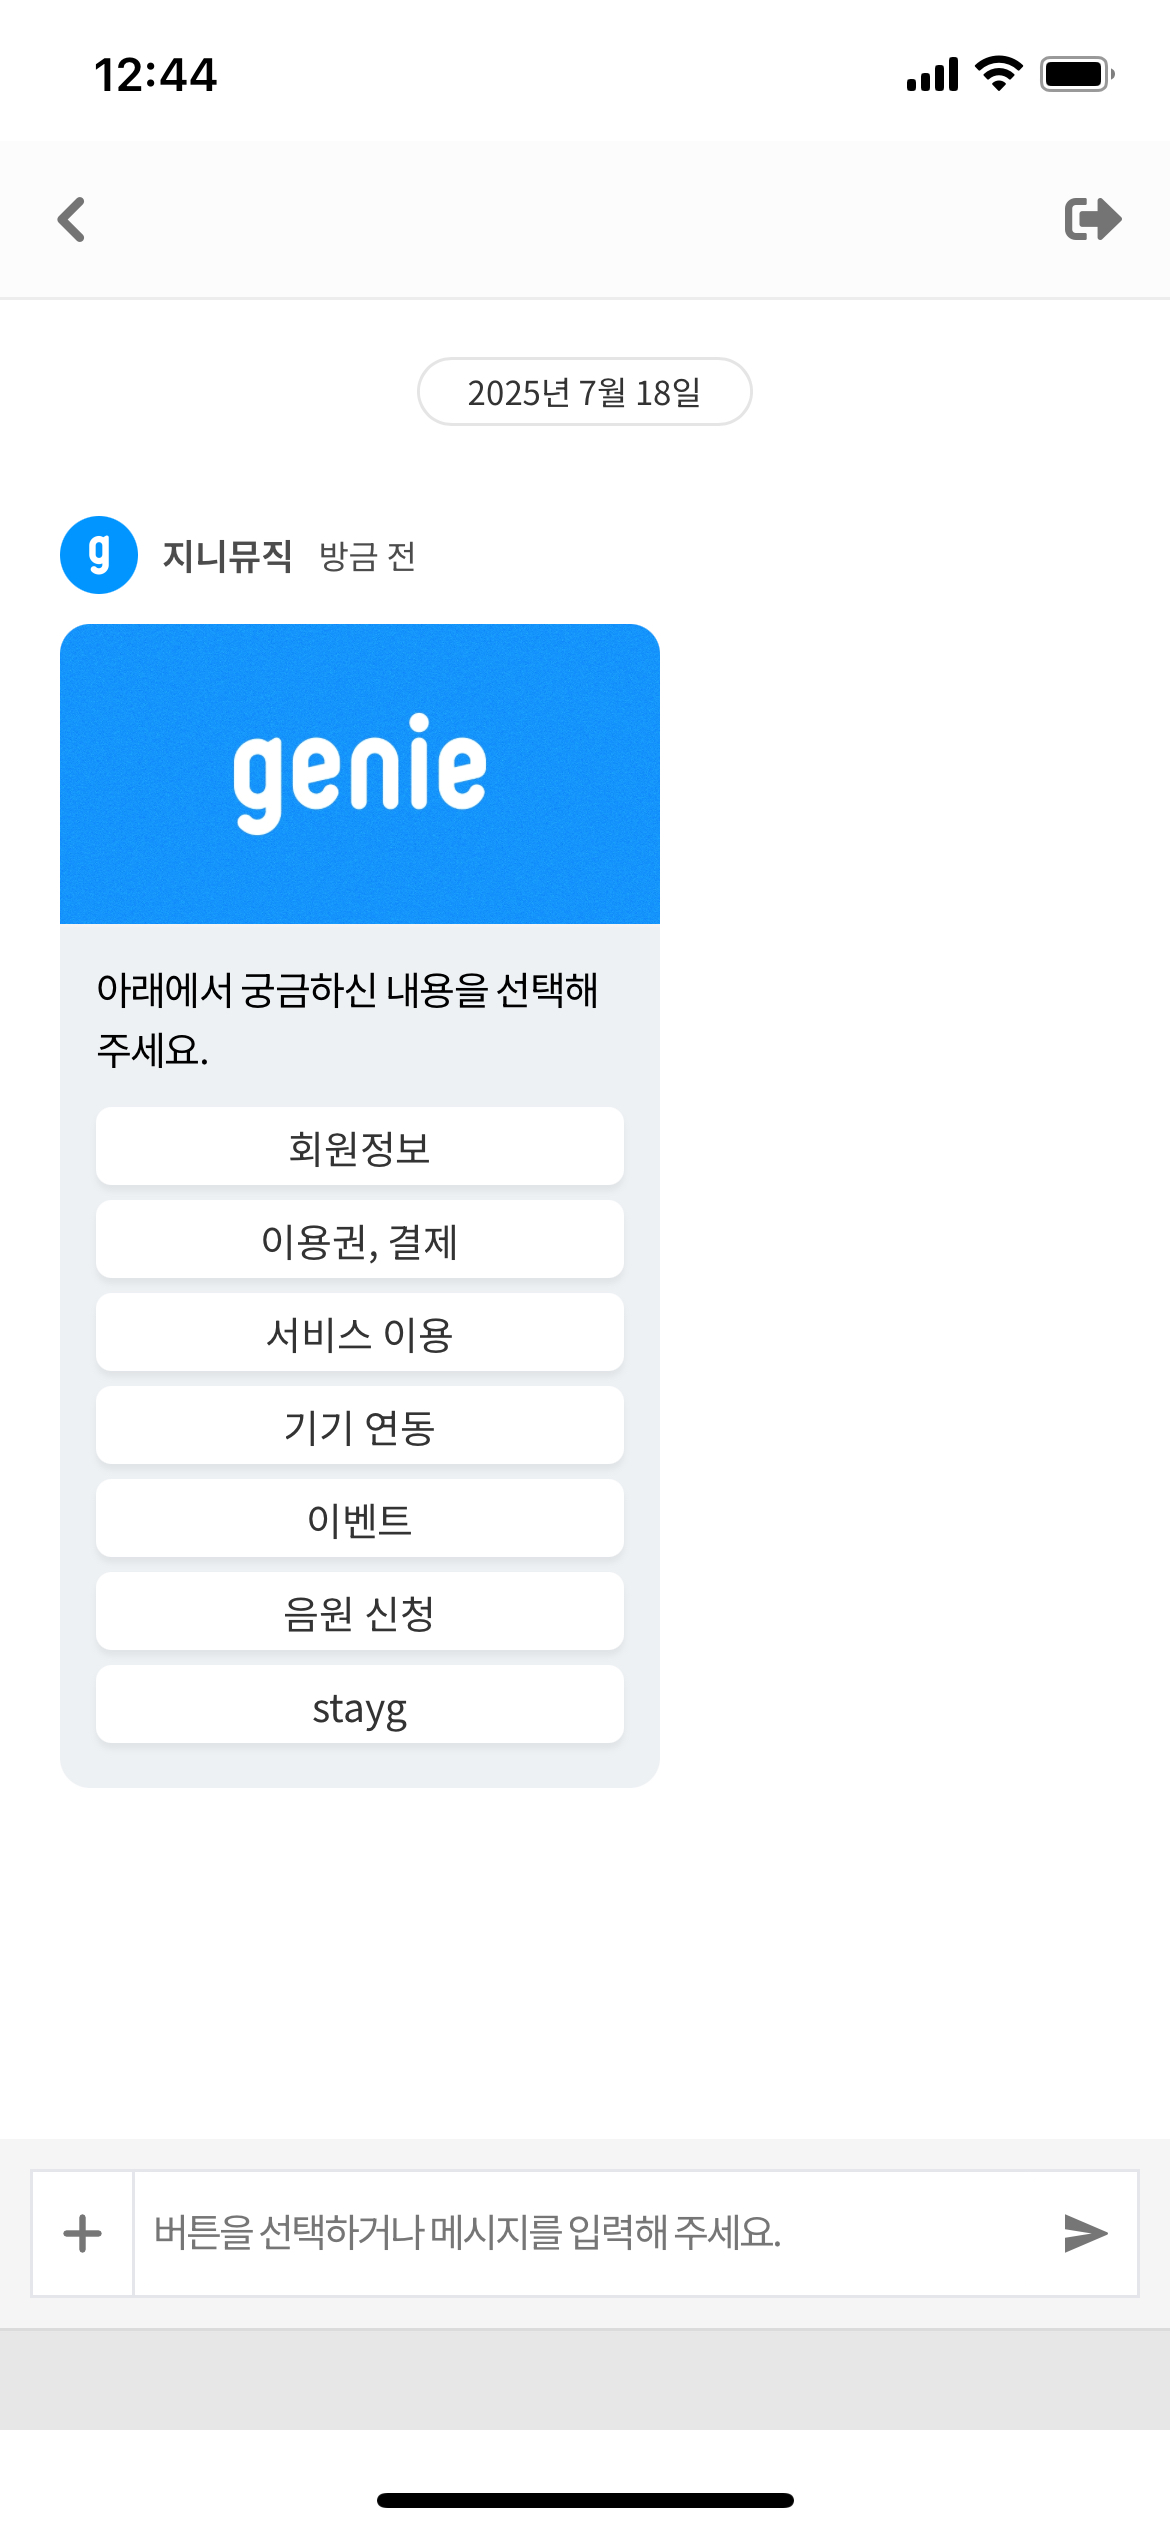Tap the home indicator bar

[585, 2500]
